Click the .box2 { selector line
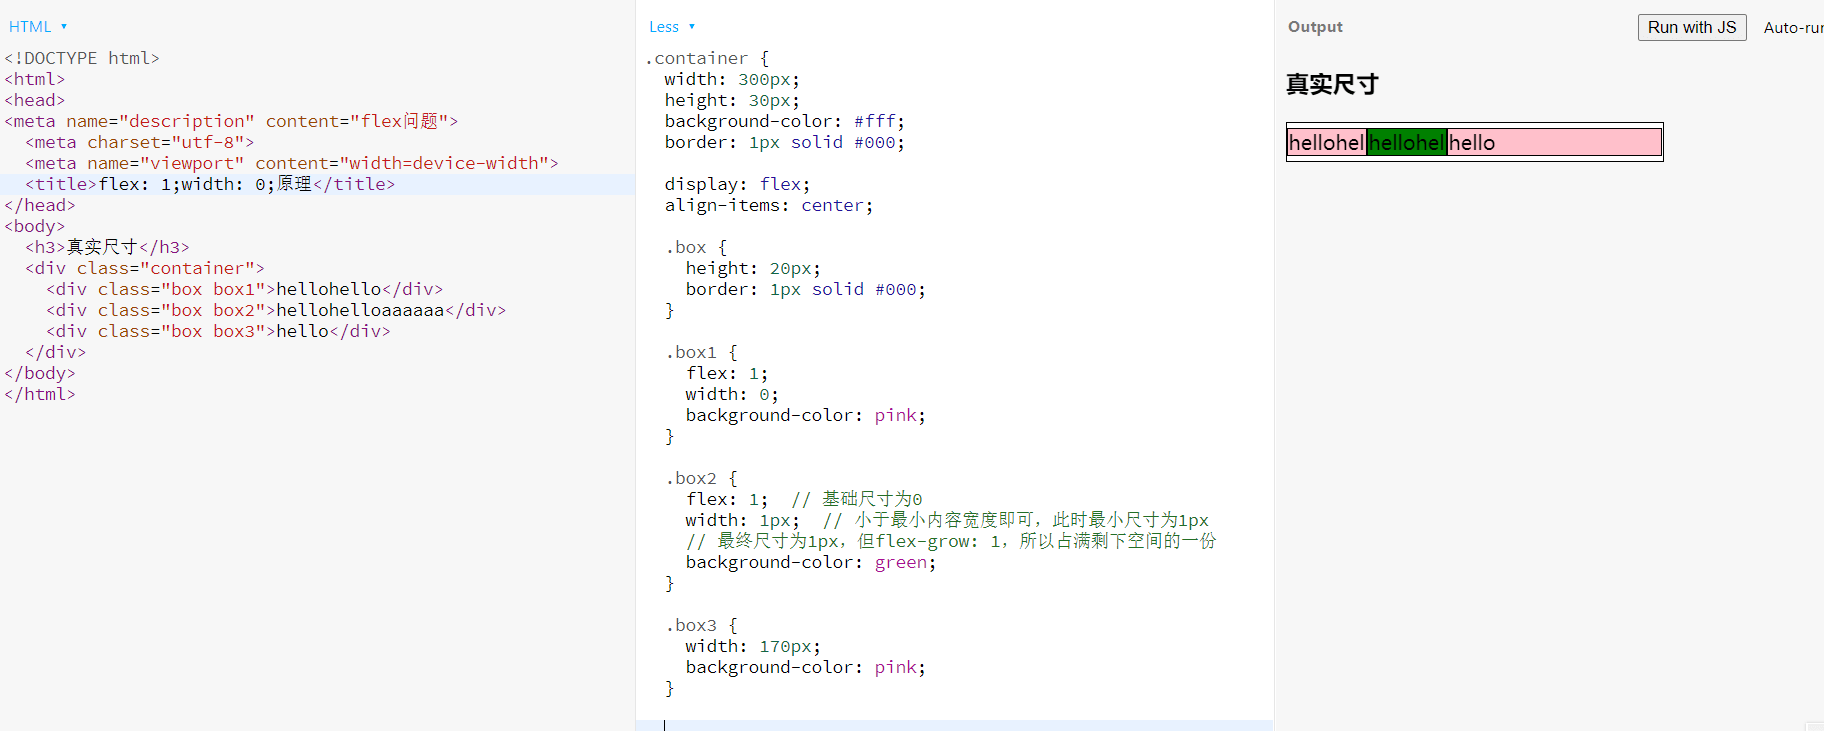Viewport: 1824px width, 731px height. point(702,478)
